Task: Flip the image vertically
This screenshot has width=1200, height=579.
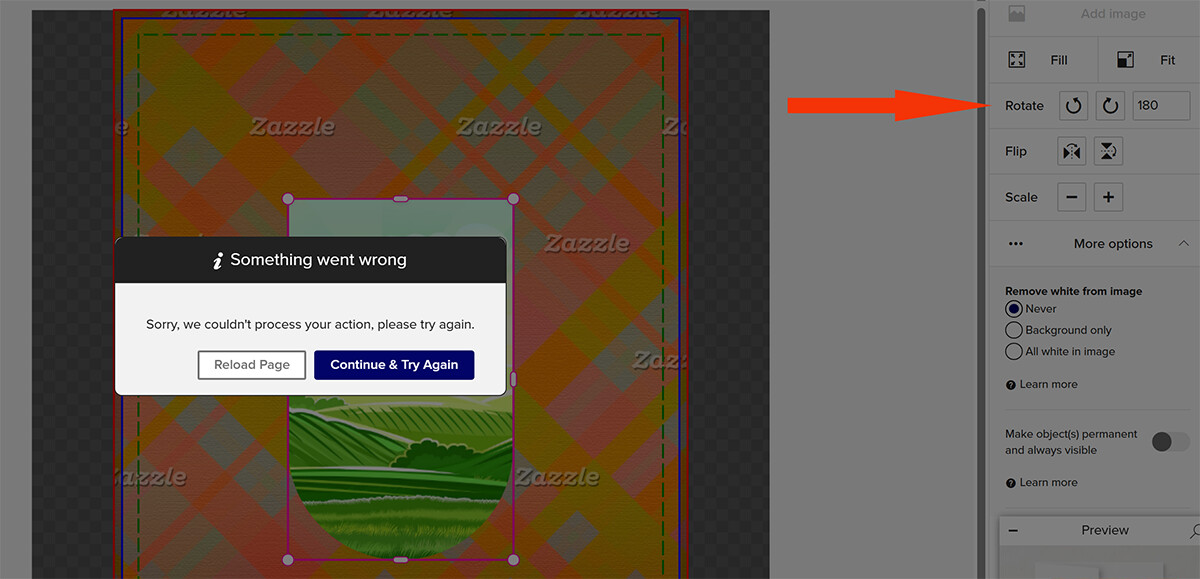Action: coord(1108,152)
